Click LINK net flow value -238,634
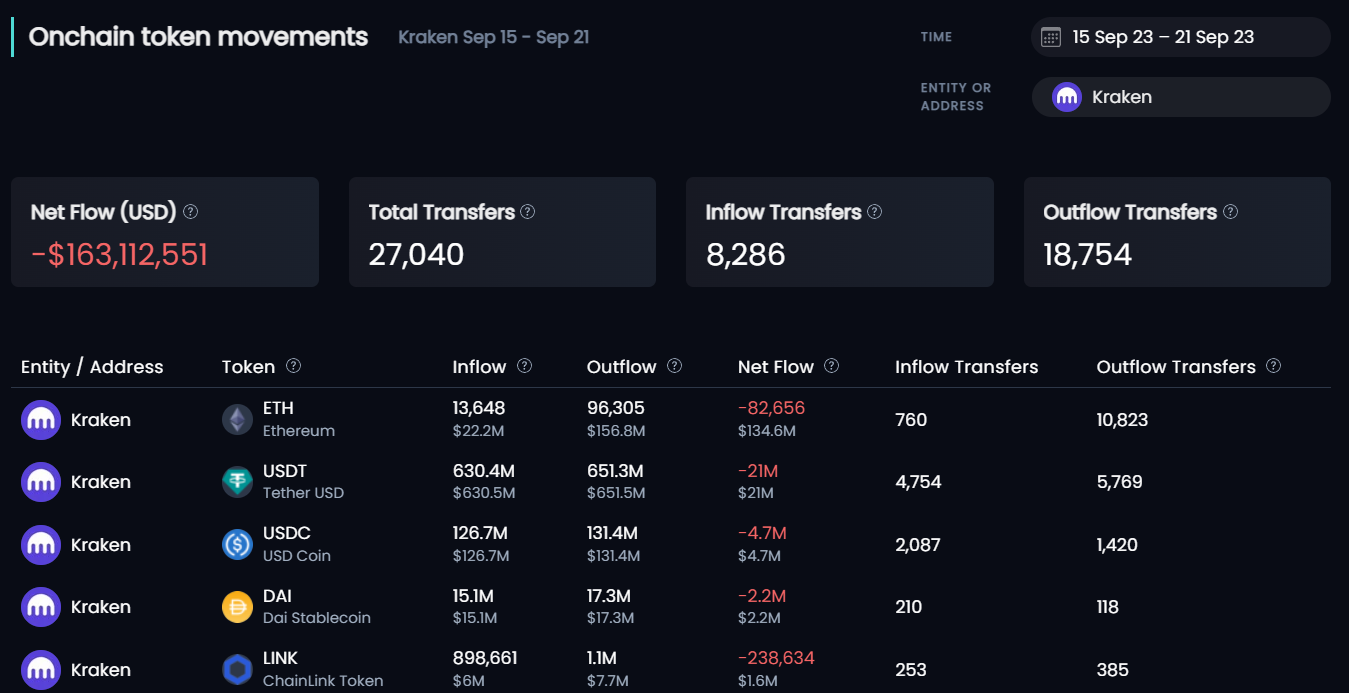1349x693 pixels. point(776,658)
